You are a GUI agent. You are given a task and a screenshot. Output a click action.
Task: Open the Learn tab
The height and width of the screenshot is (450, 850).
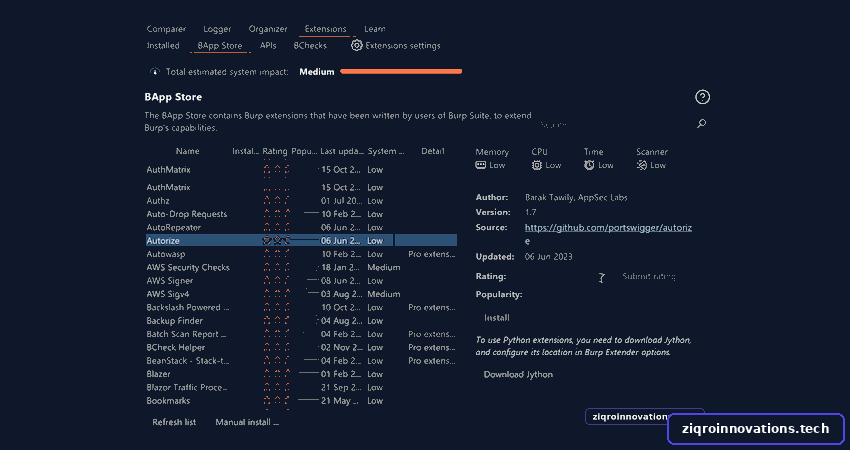point(375,29)
